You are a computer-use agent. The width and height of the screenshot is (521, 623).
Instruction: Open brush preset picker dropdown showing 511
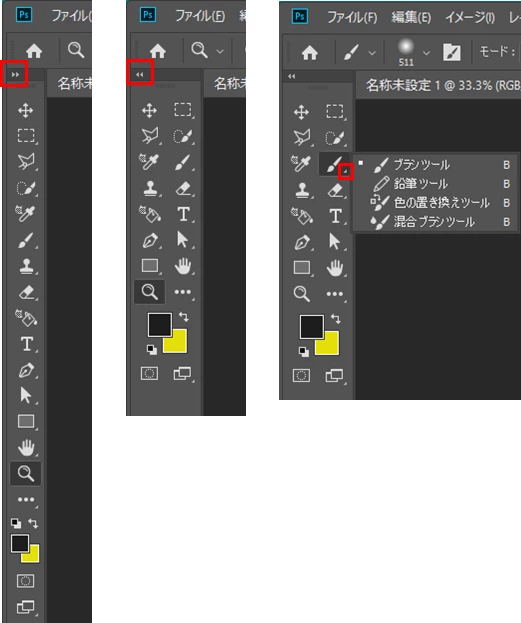pyautogui.click(x=413, y=52)
